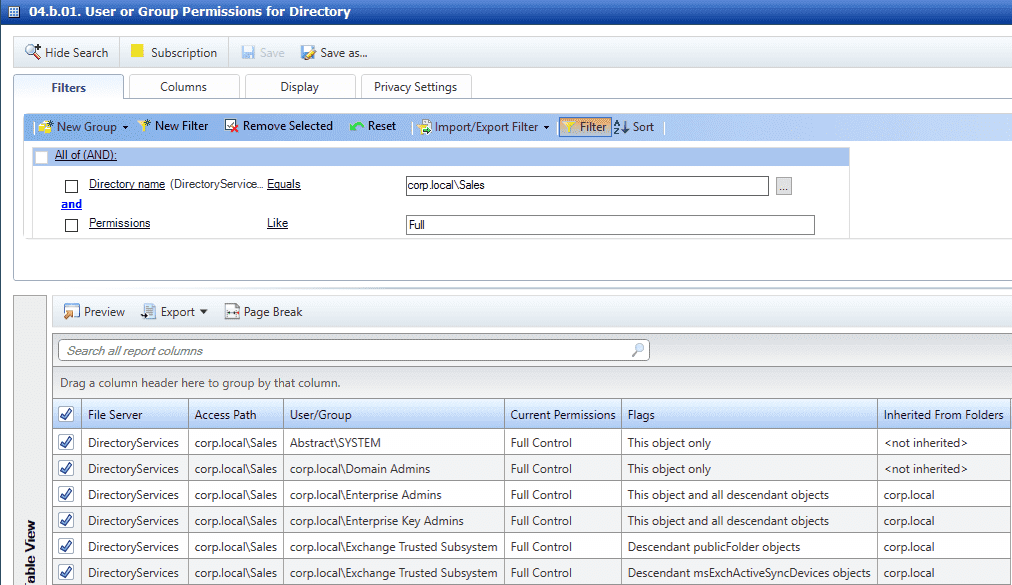Screen dimensions: 1012x585
Task: Click the Save floppy disk icon
Action: tap(248, 52)
